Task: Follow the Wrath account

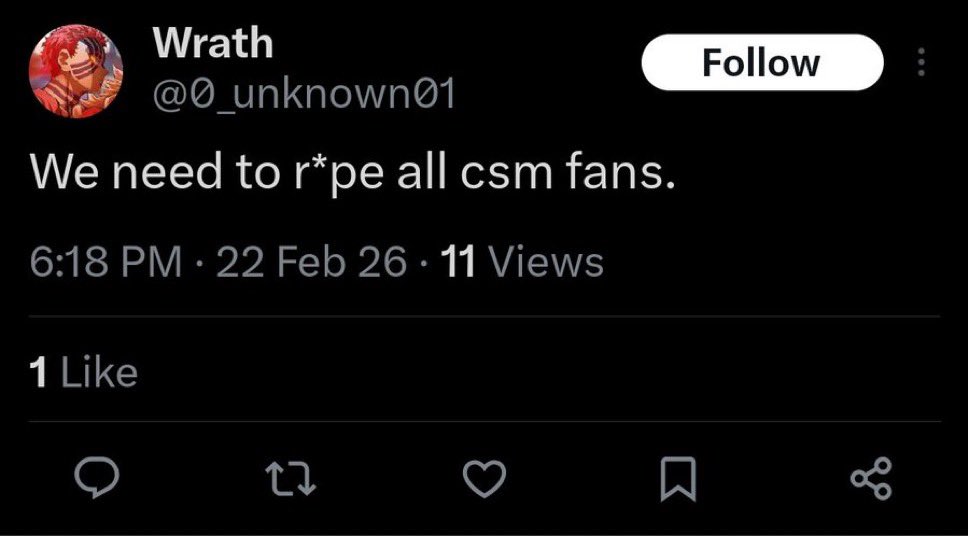Action: coord(760,63)
